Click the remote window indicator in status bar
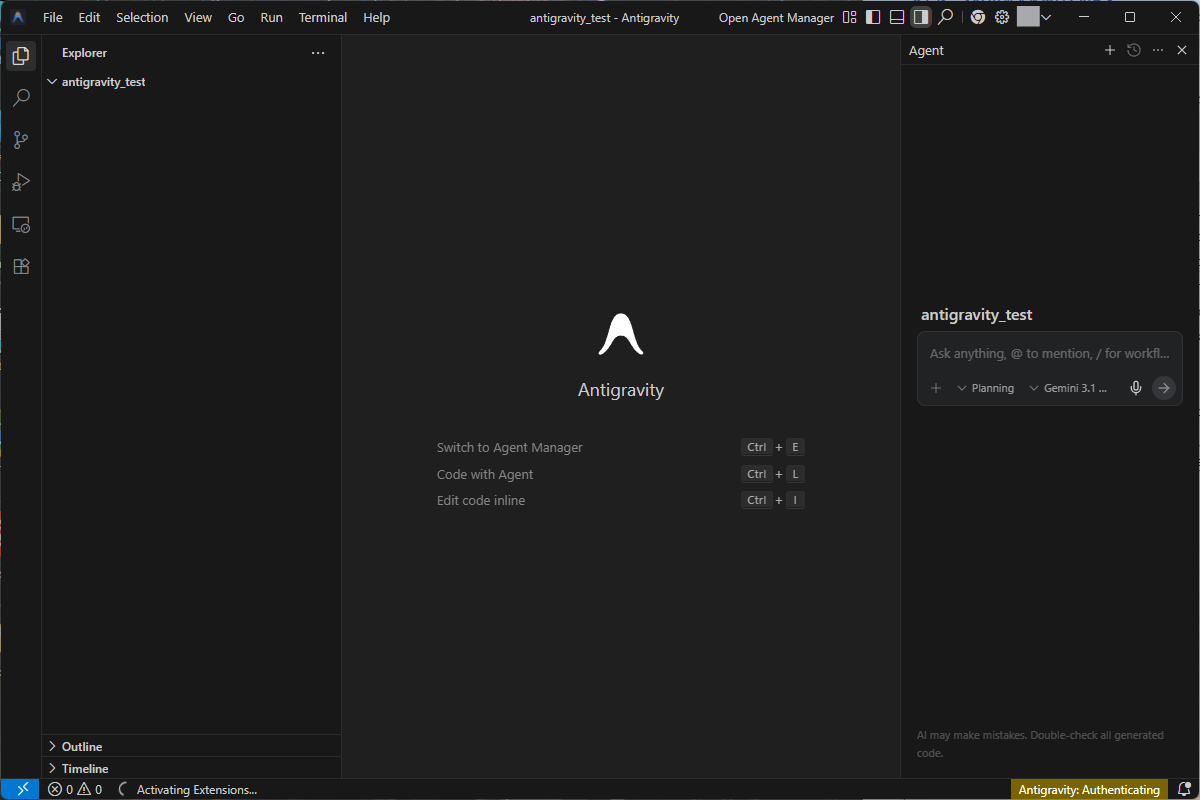The width and height of the screenshot is (1200, 800). [x=21, y=789]
